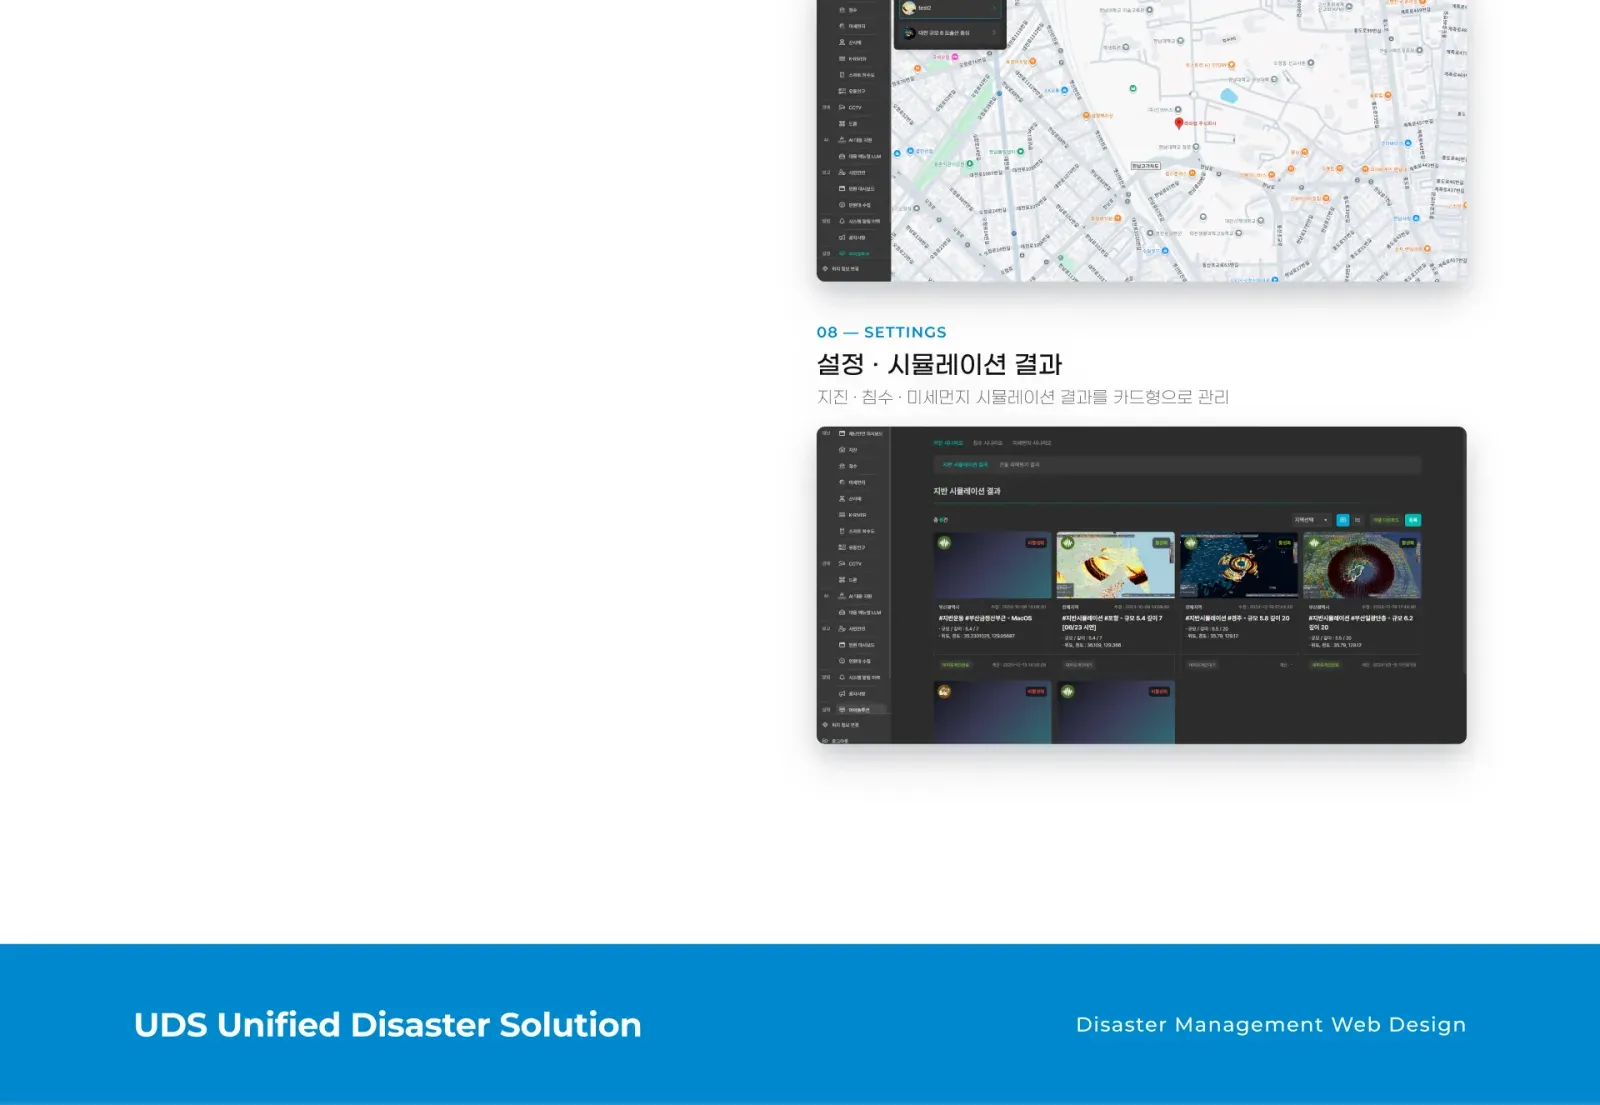The width and height of the screenshot is (1600, 1105).
Task: Open 재난안전 대시보드 at the sidebar top
Action: pyautogui.click(x=861, y=434)
